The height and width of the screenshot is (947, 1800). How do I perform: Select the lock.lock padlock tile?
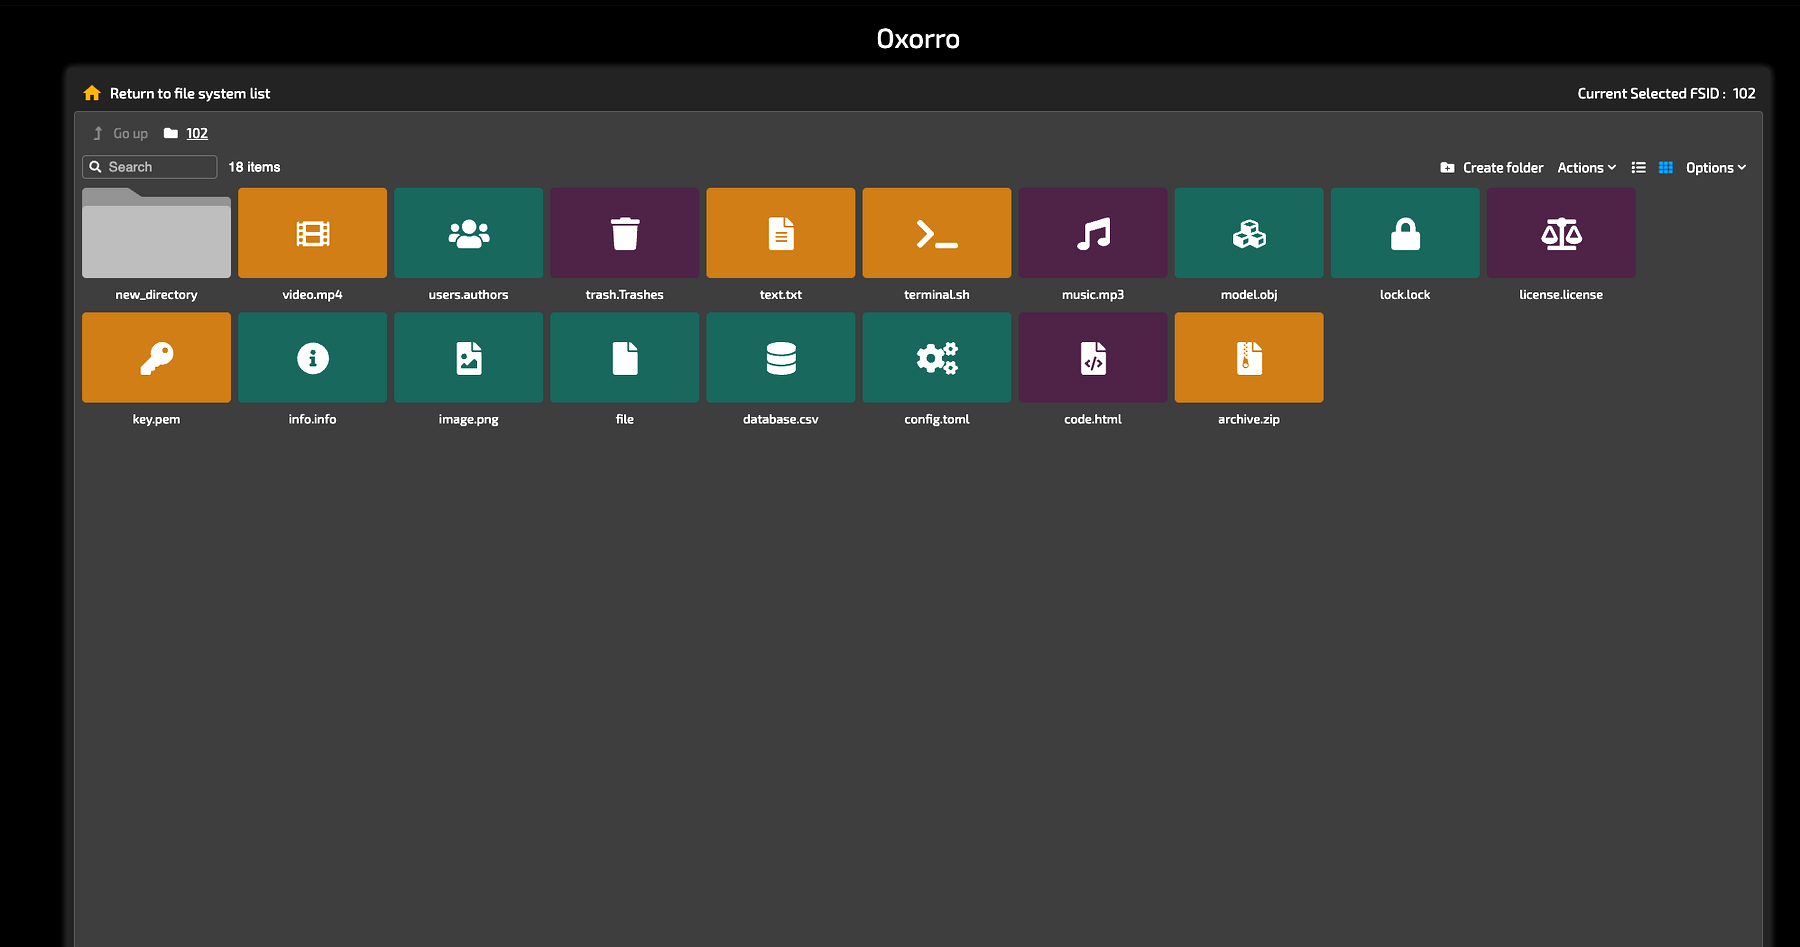pos(1404,233)
